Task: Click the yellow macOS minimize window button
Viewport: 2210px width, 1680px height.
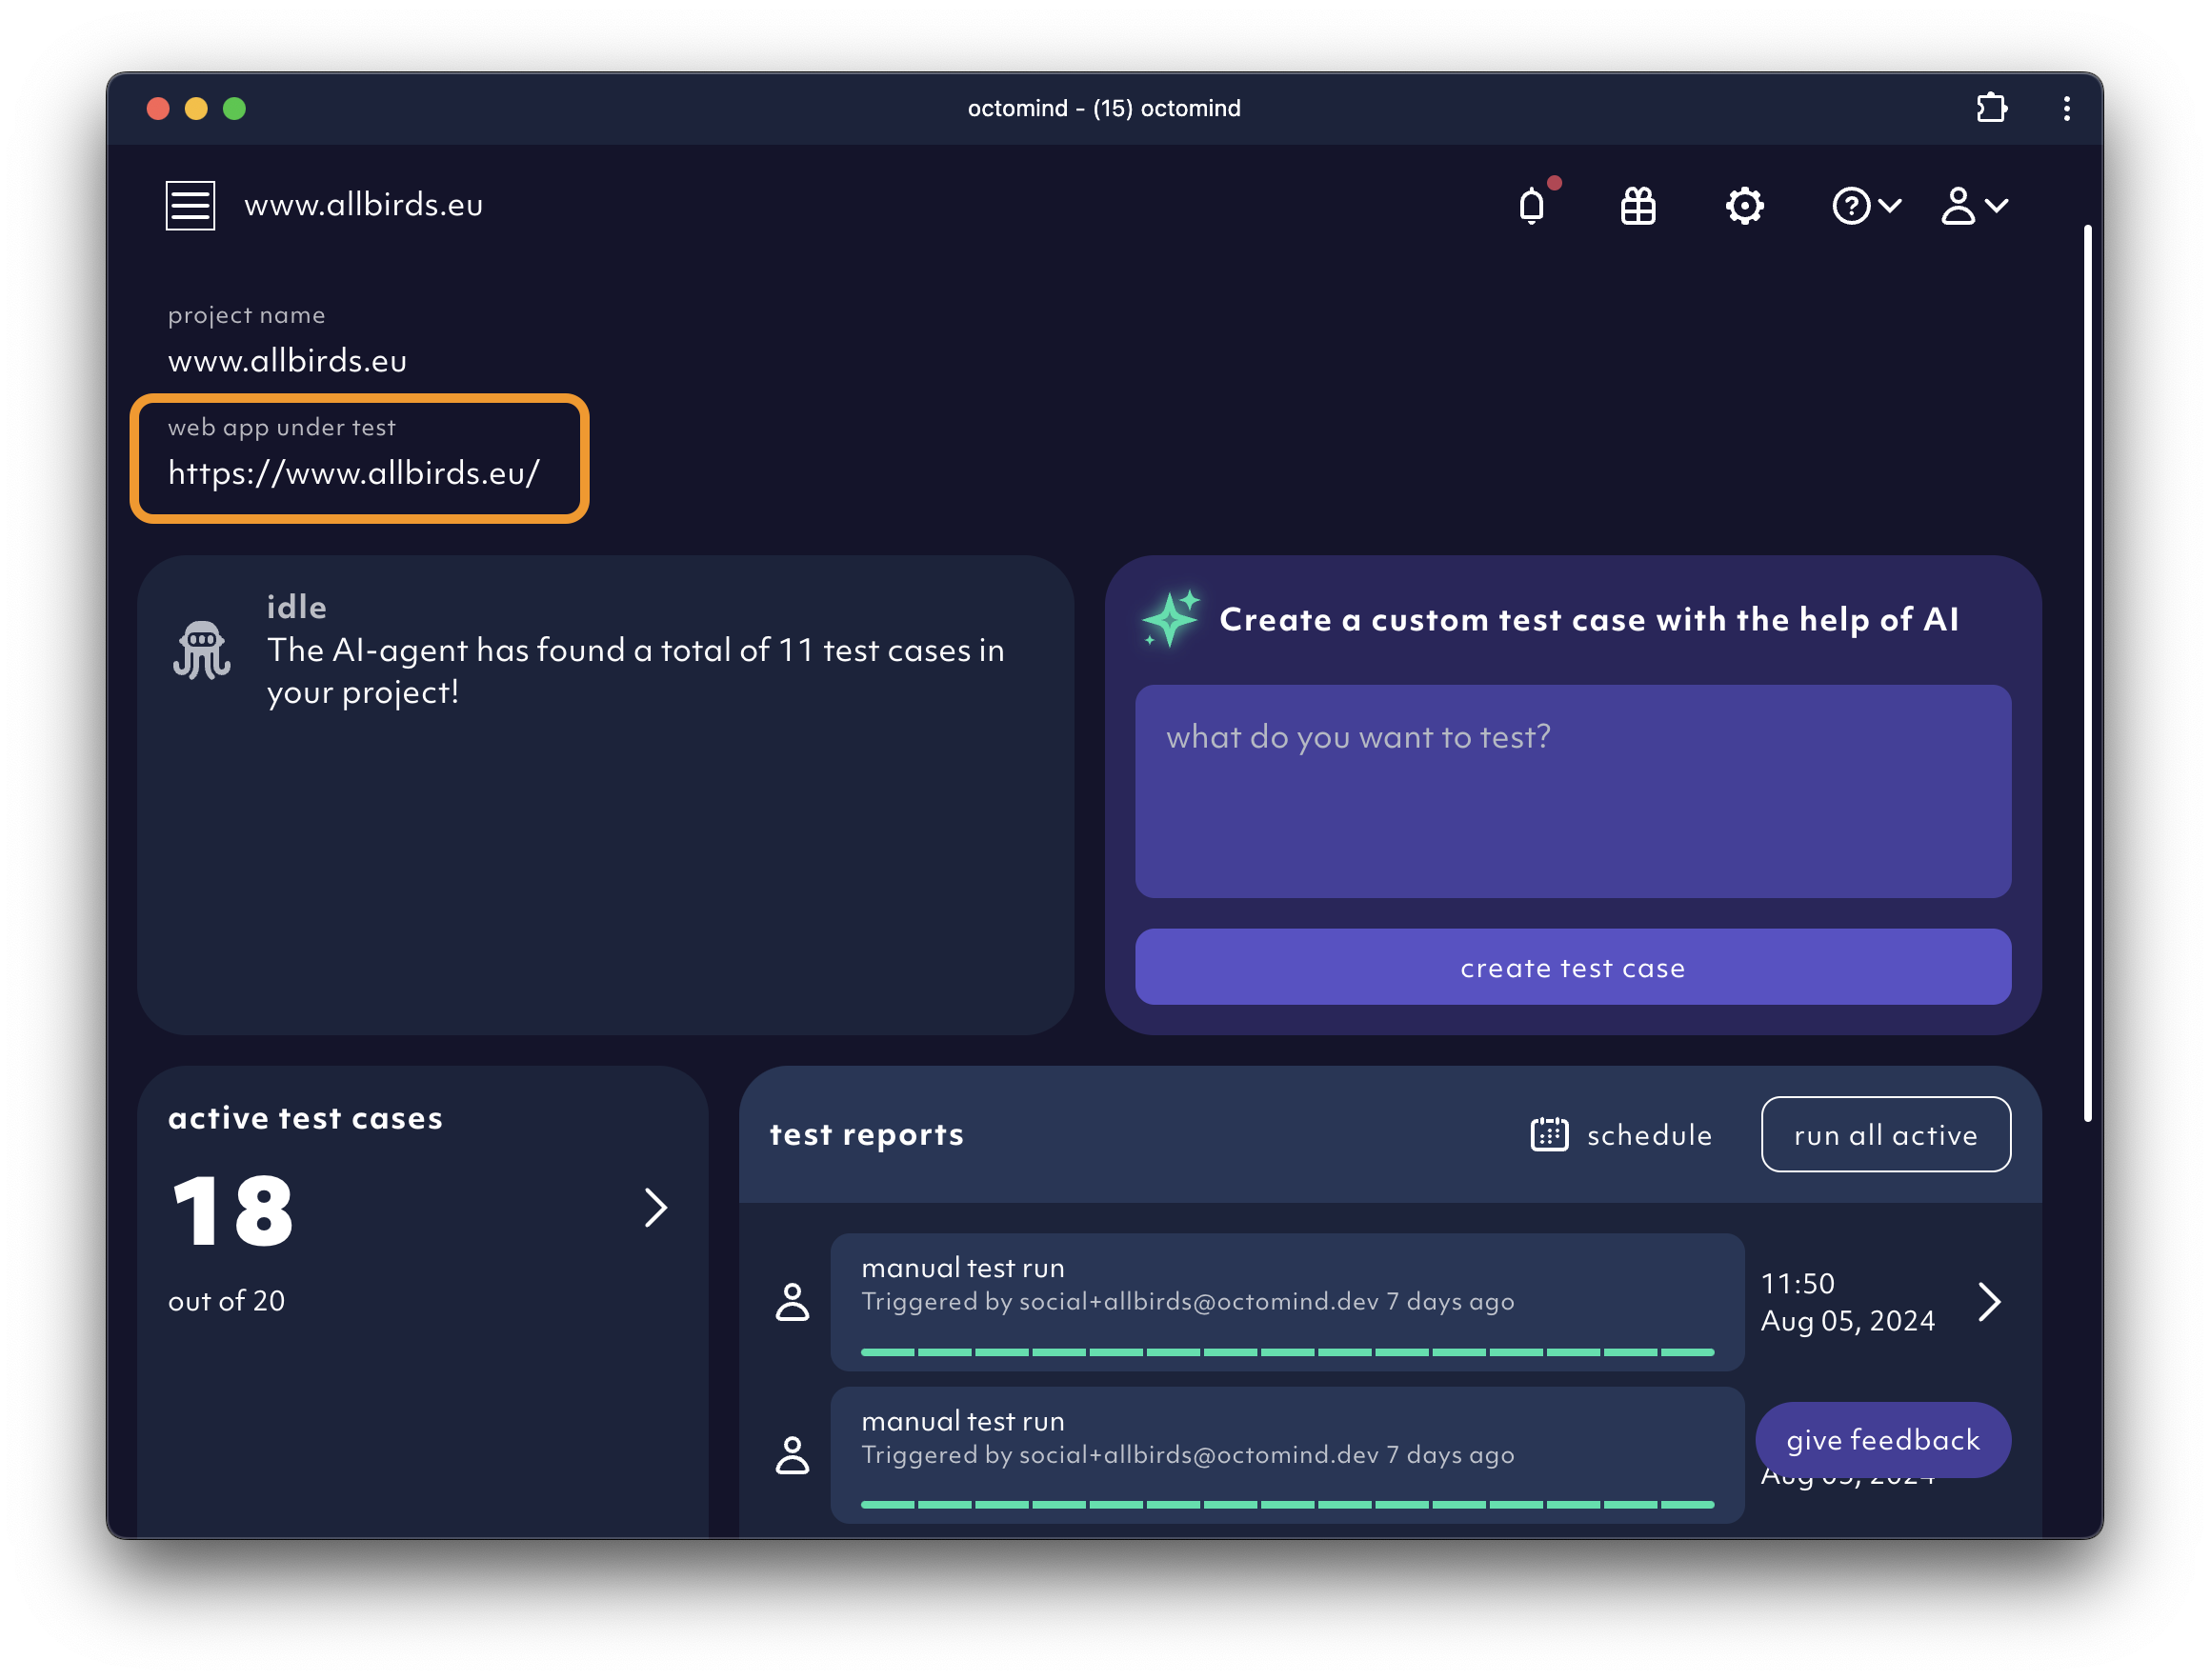Action: click(196, 108)
